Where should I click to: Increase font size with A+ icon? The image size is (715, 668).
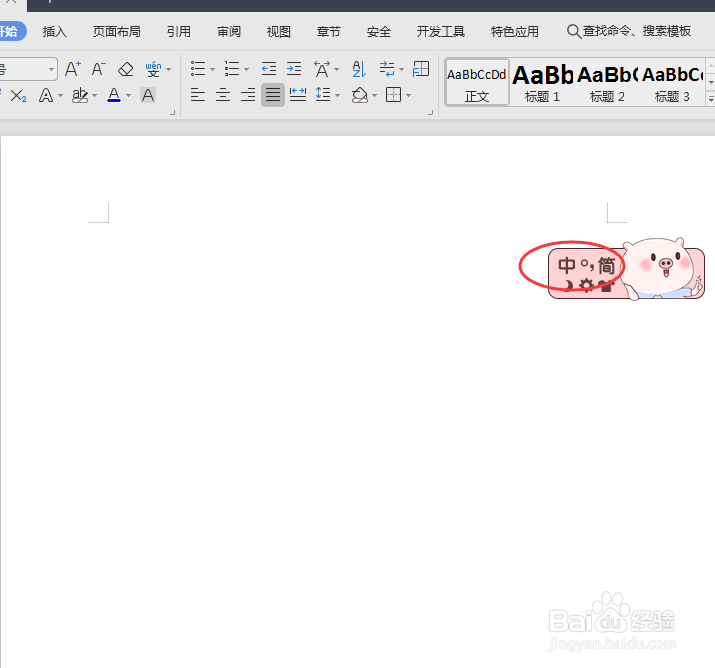[73, 69]
